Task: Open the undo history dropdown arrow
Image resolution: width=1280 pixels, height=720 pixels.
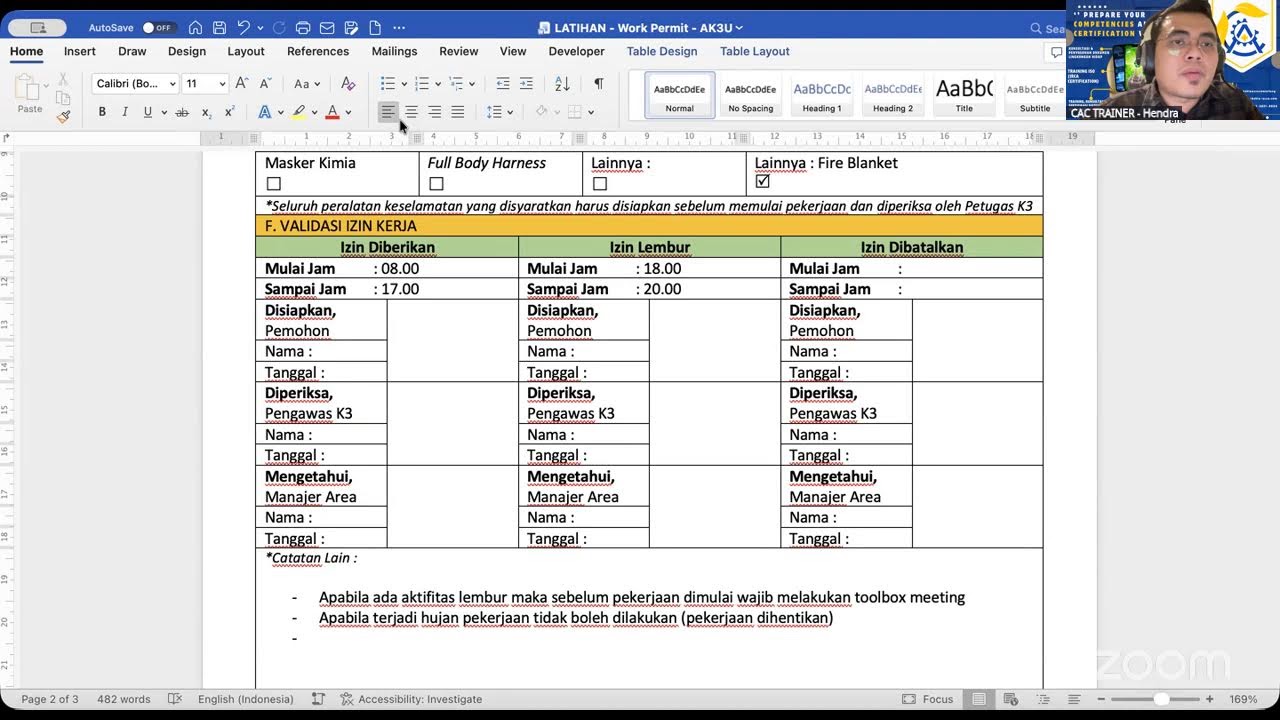Action: 259,28
